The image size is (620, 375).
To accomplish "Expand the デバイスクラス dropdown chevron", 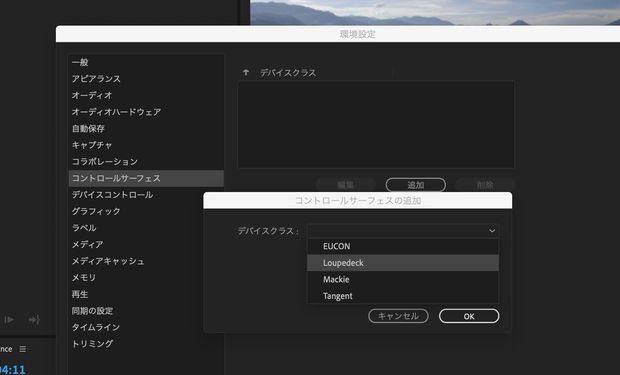I will [492, 231].
